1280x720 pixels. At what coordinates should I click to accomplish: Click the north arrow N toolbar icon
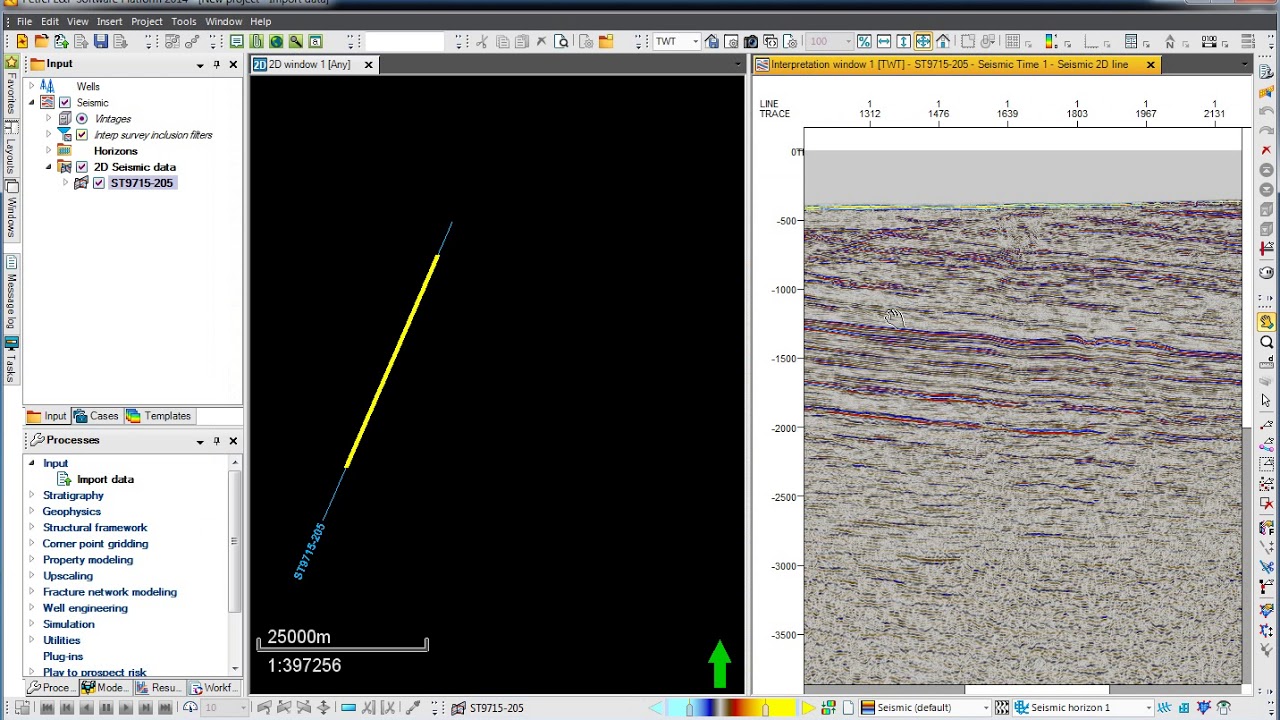1170,41
